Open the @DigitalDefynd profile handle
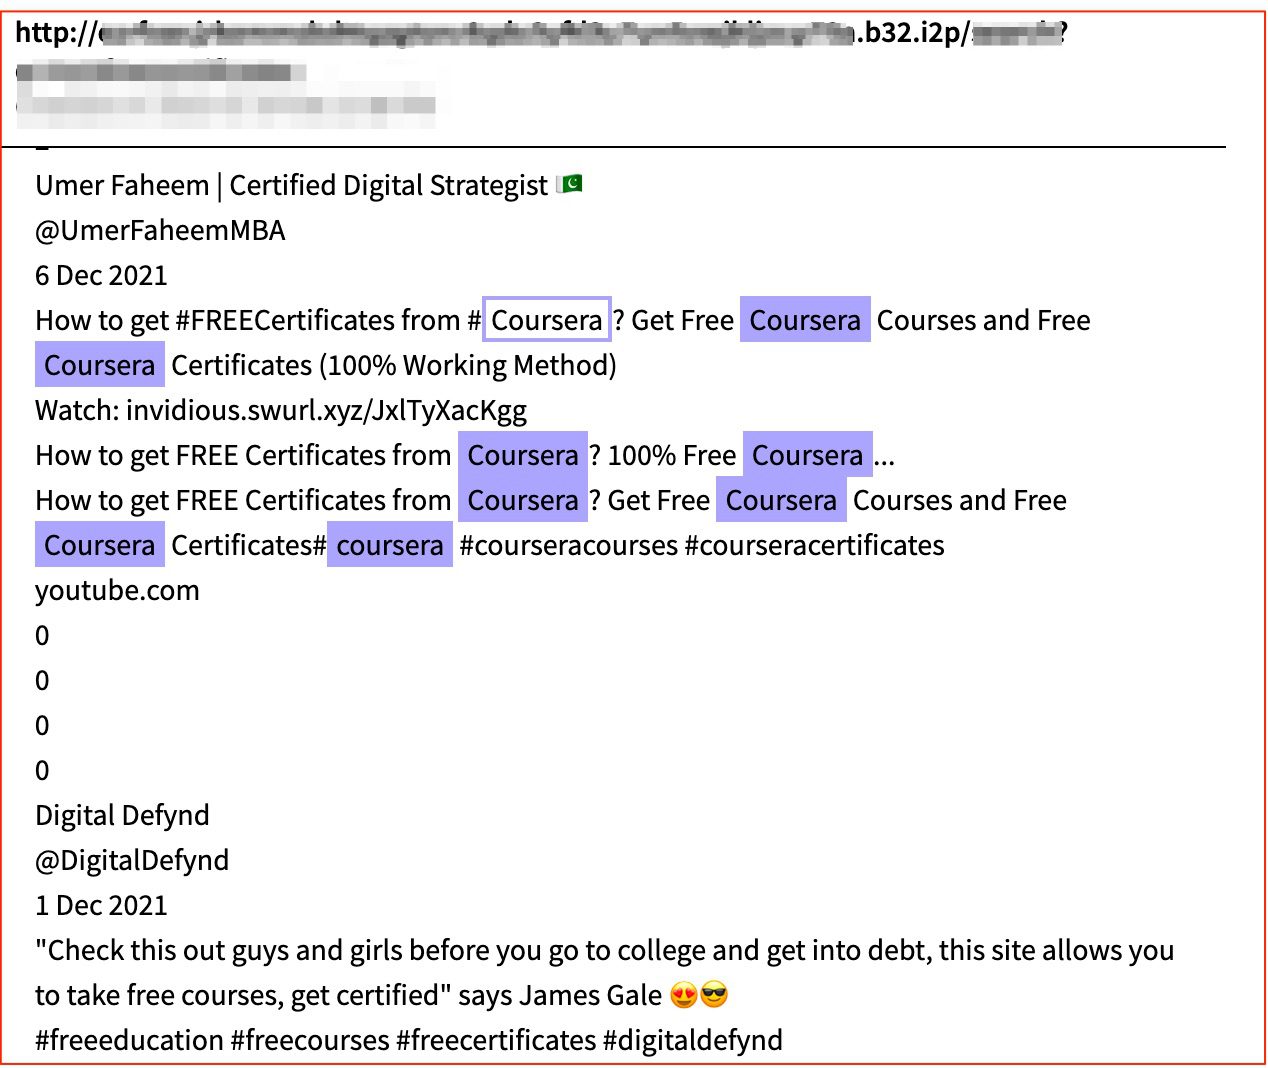This screenshot has height=1068, width=1268. tap(132, 861)
